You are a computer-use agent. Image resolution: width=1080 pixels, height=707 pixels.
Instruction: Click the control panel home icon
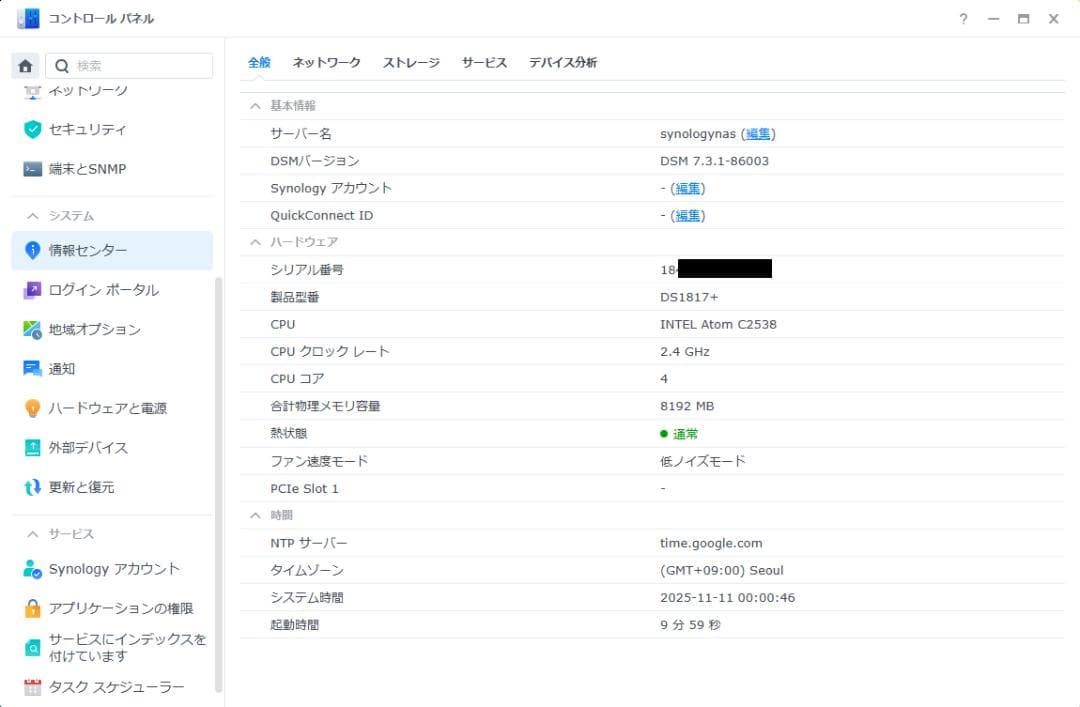25,65
